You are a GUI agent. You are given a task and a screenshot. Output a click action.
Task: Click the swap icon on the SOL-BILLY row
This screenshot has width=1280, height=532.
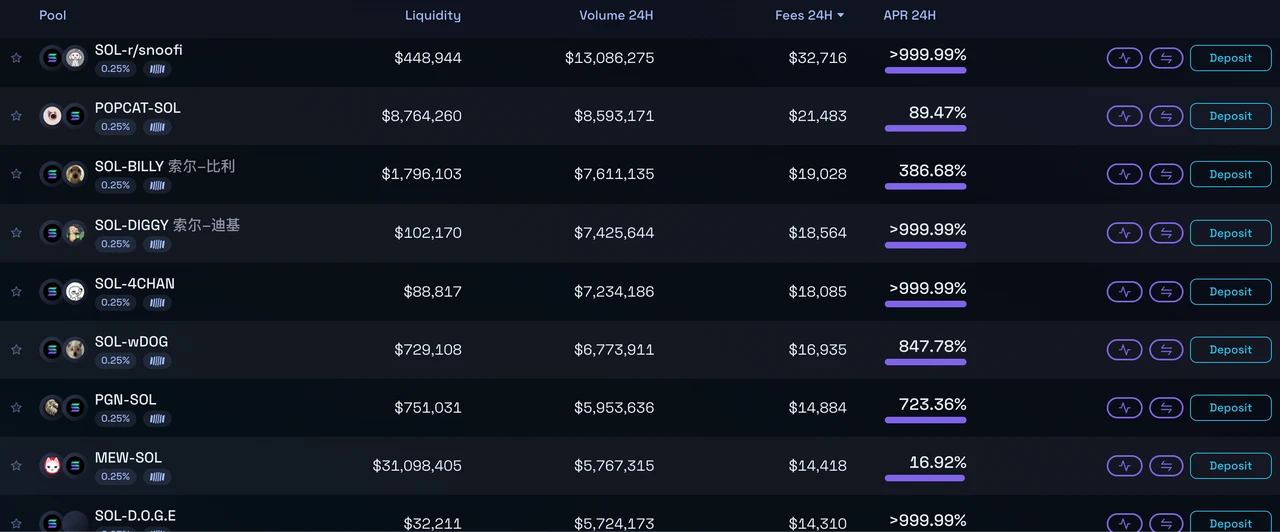point(1166,174)
